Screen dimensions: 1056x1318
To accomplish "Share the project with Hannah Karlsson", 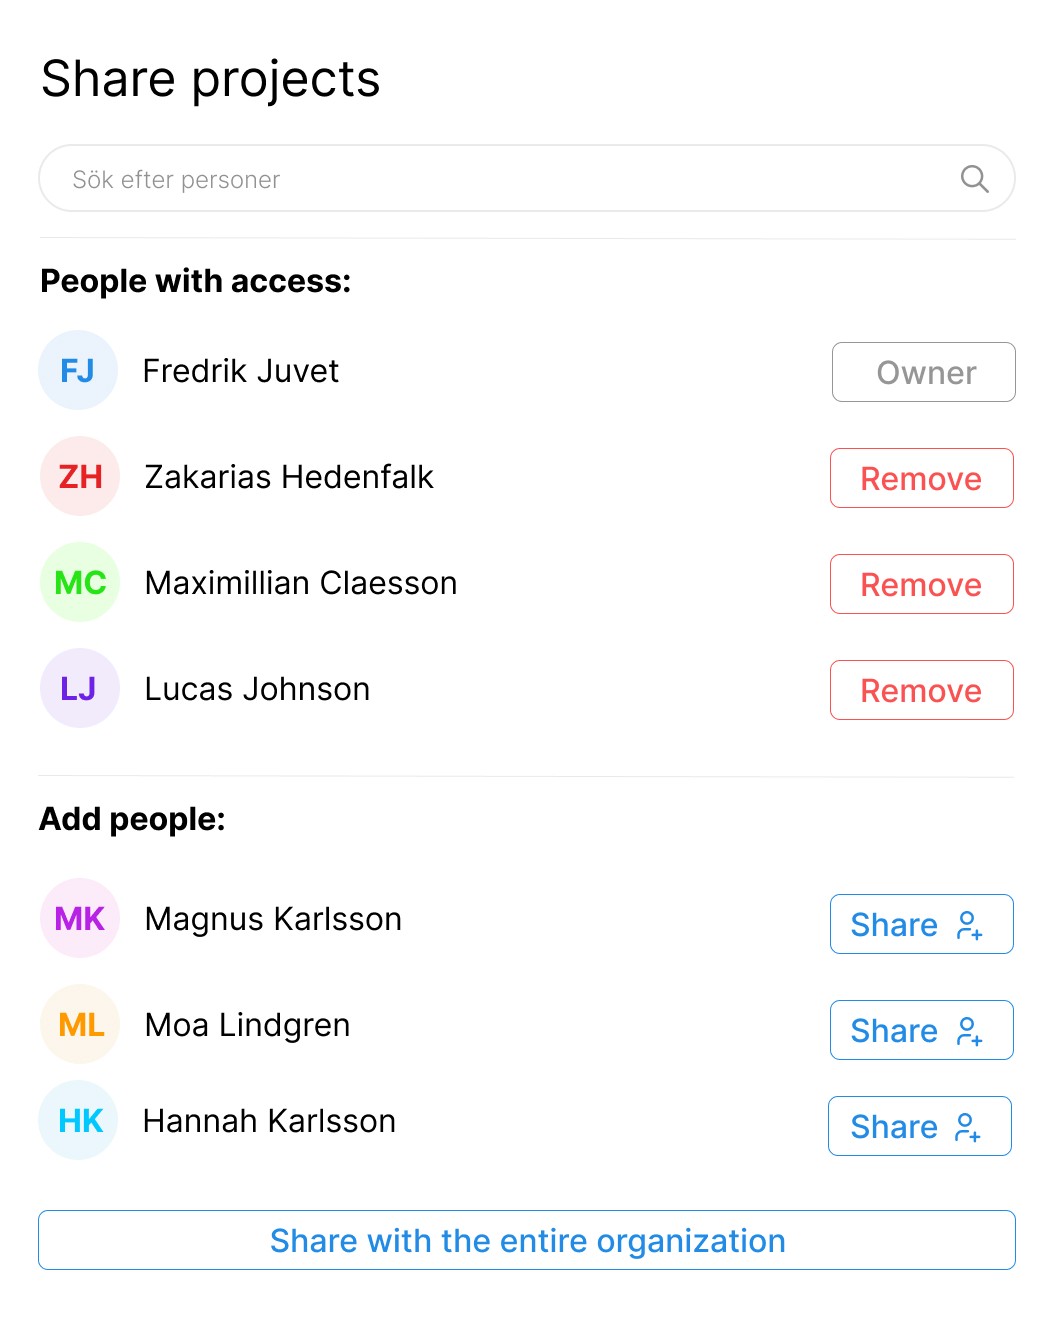I will [919, 1126].
